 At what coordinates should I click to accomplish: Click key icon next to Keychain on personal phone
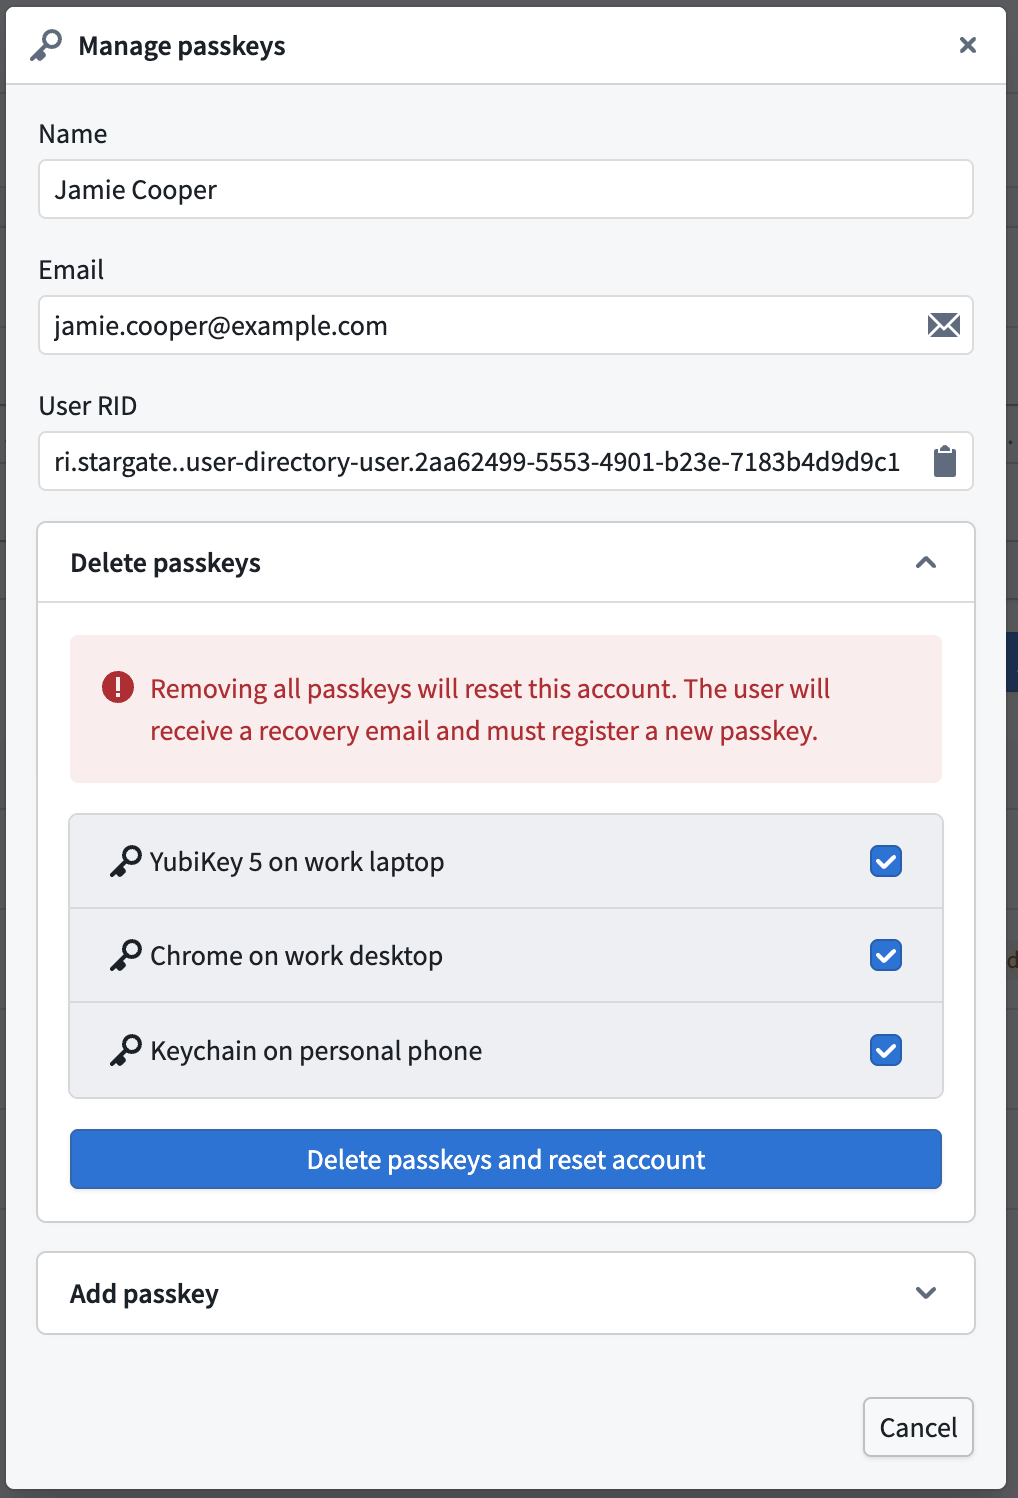tap(126, 1050)
